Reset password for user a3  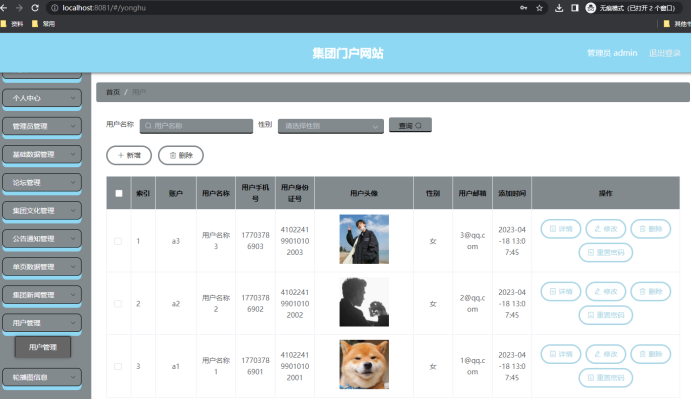606,253
